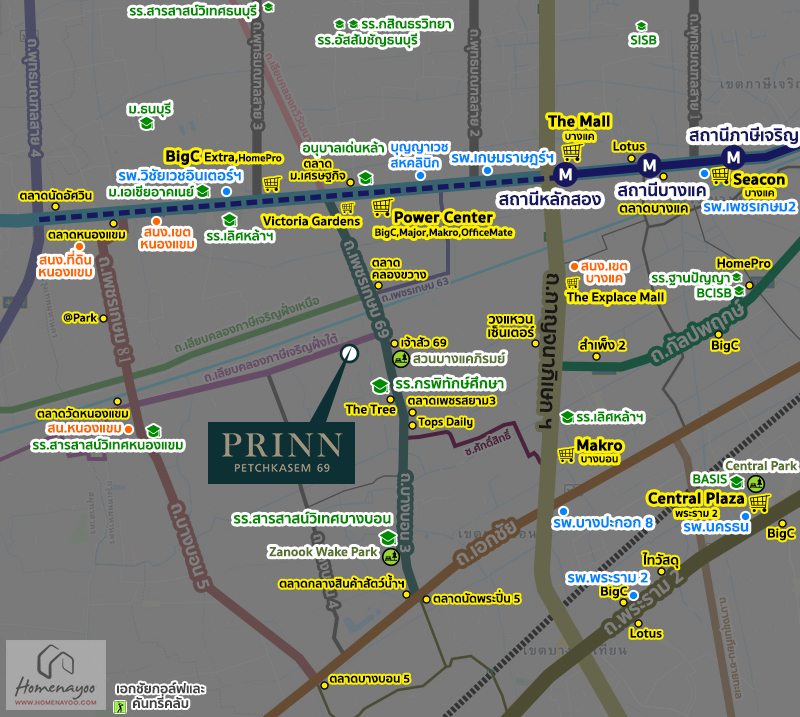Click the 'วงแหวนเซ็นเตอร์' label
The width and height of the screenshot is (800, 717).
[510, 326]
